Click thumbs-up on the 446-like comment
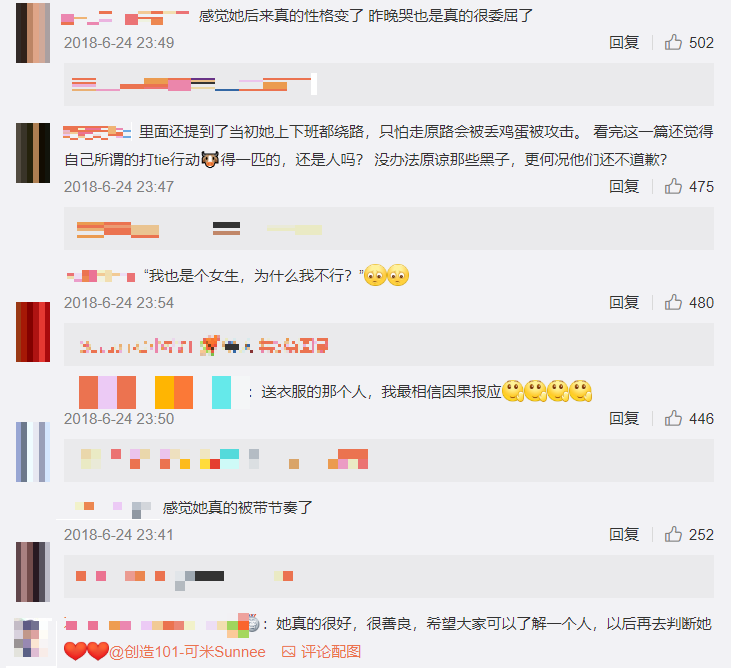This screenshot has height=668, width=731. tap(673, 418)
